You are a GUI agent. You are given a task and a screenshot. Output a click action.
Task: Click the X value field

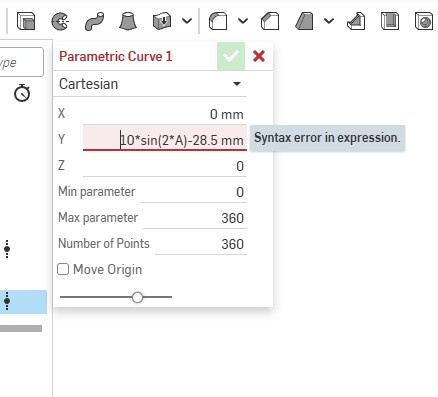pyautogui.click(x=165, y=114)
